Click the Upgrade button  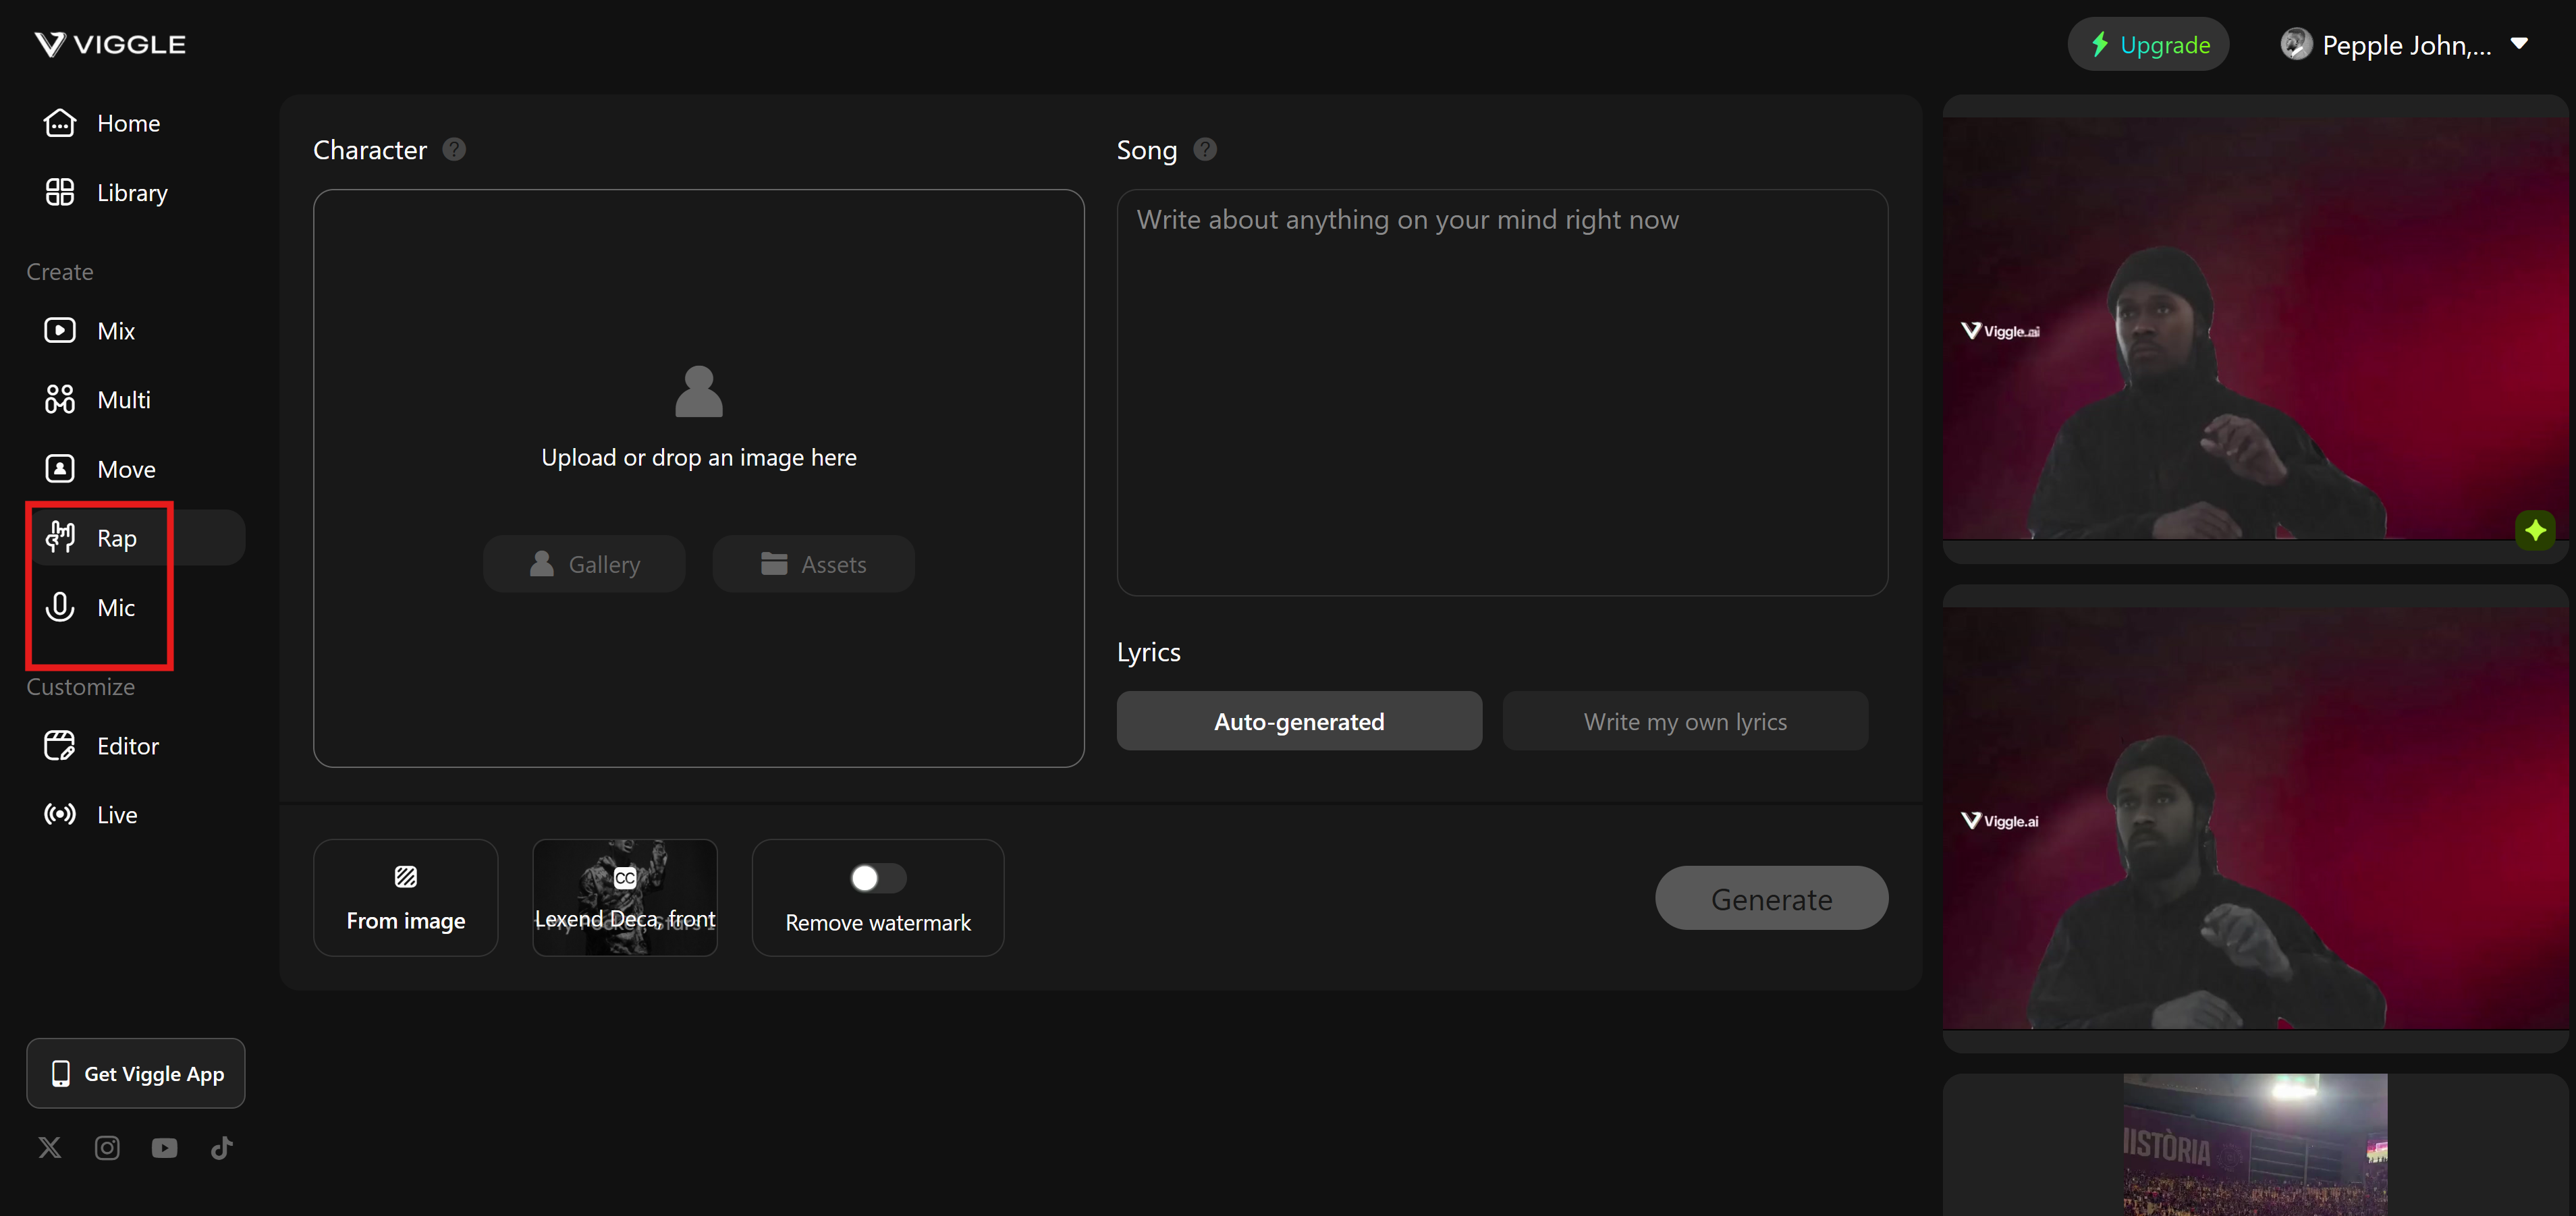[x=2147, y=44]
